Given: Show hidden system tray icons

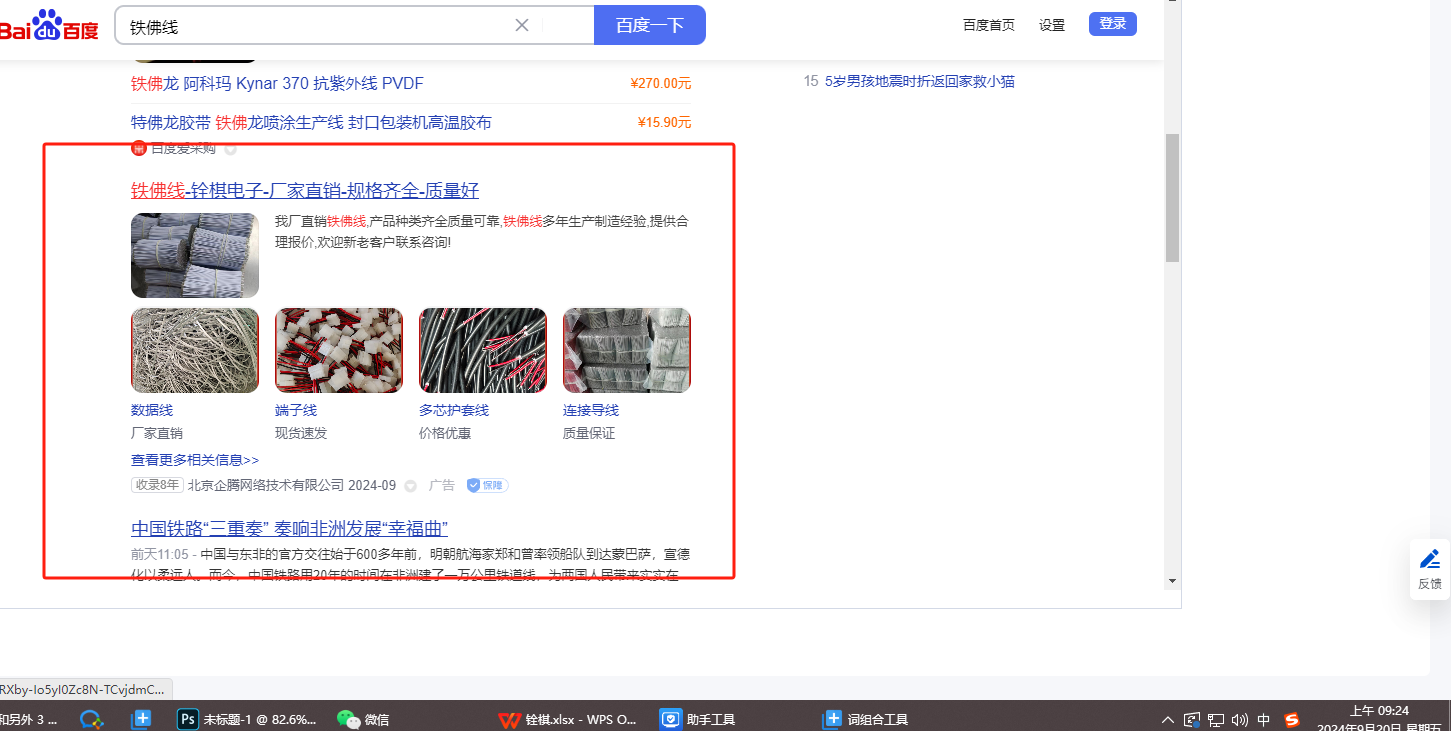Looking at the screenshot, I should click(1167, 719).
